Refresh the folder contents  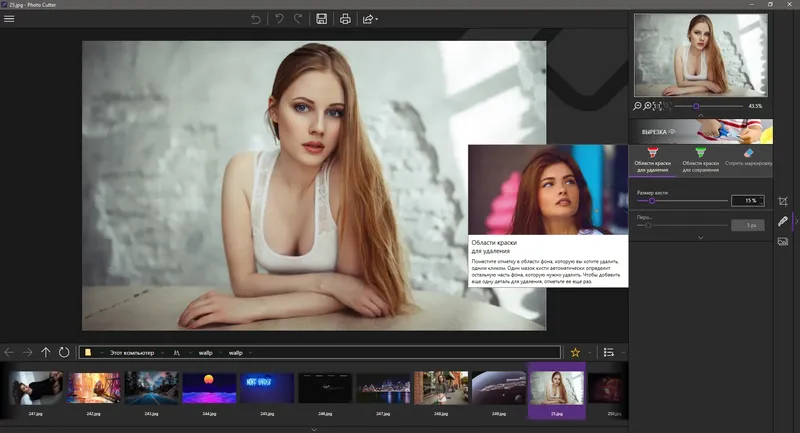pos(64,352)
